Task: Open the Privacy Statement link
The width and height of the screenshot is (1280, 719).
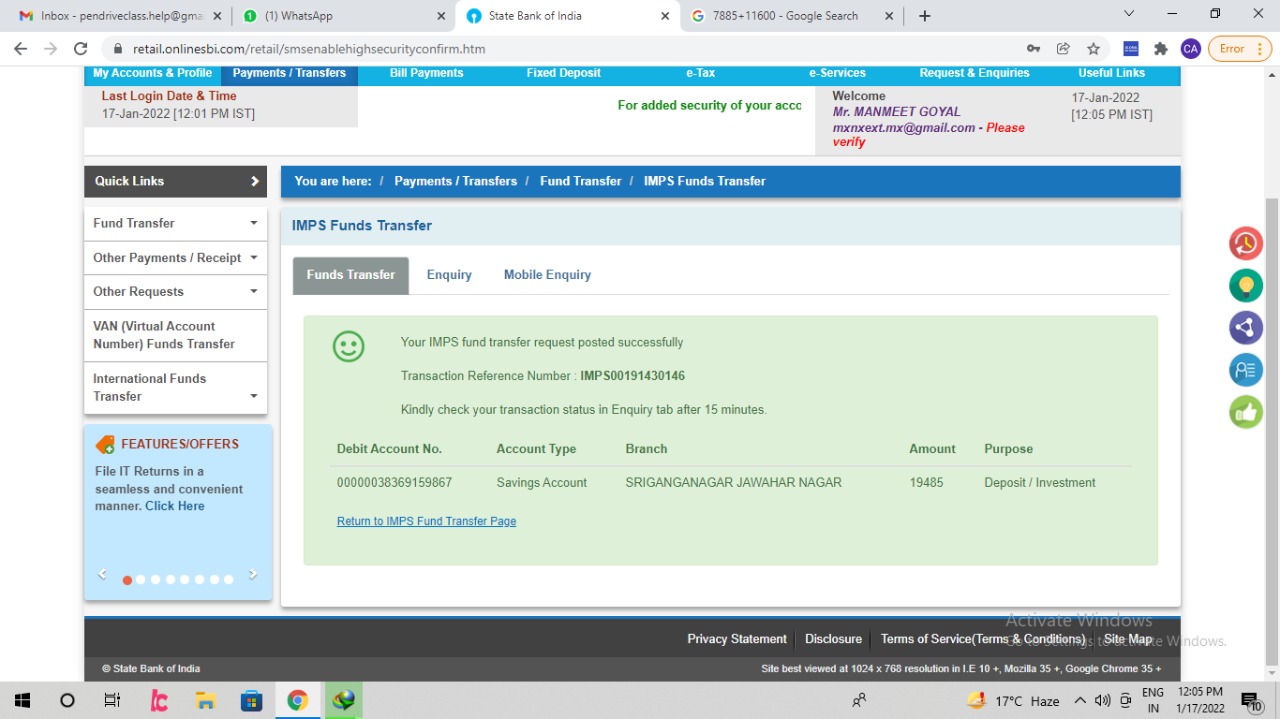Action: (x=736, y=639)
